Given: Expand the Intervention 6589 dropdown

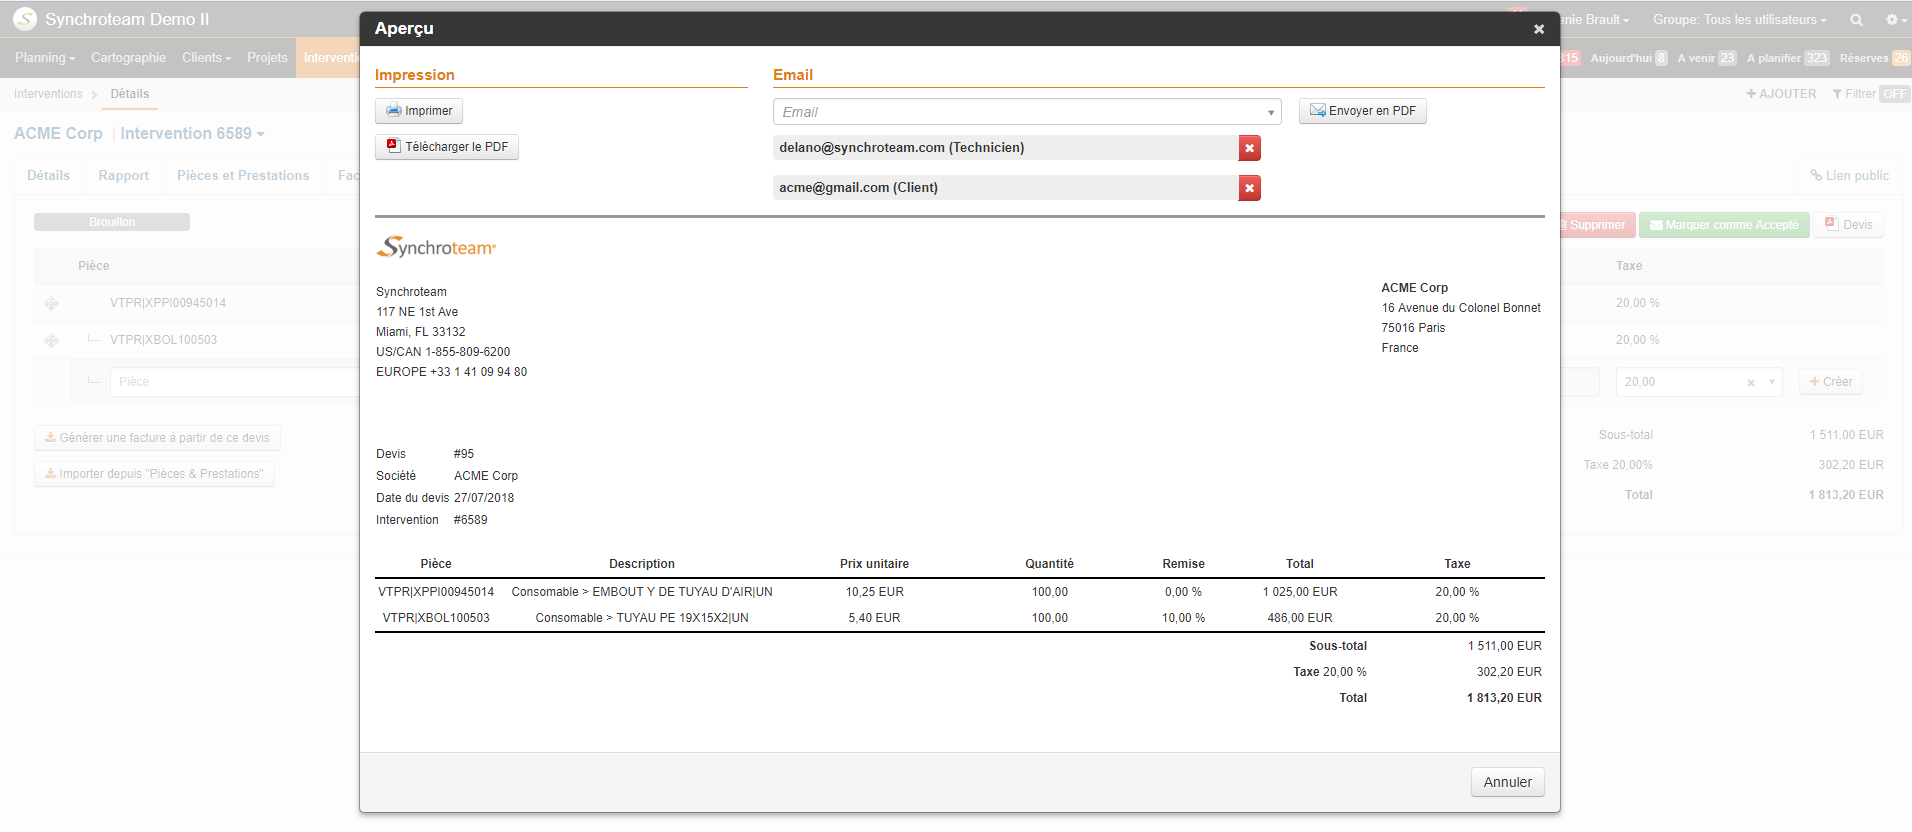Looking at the screenshot, I should [x=192, y=134].
